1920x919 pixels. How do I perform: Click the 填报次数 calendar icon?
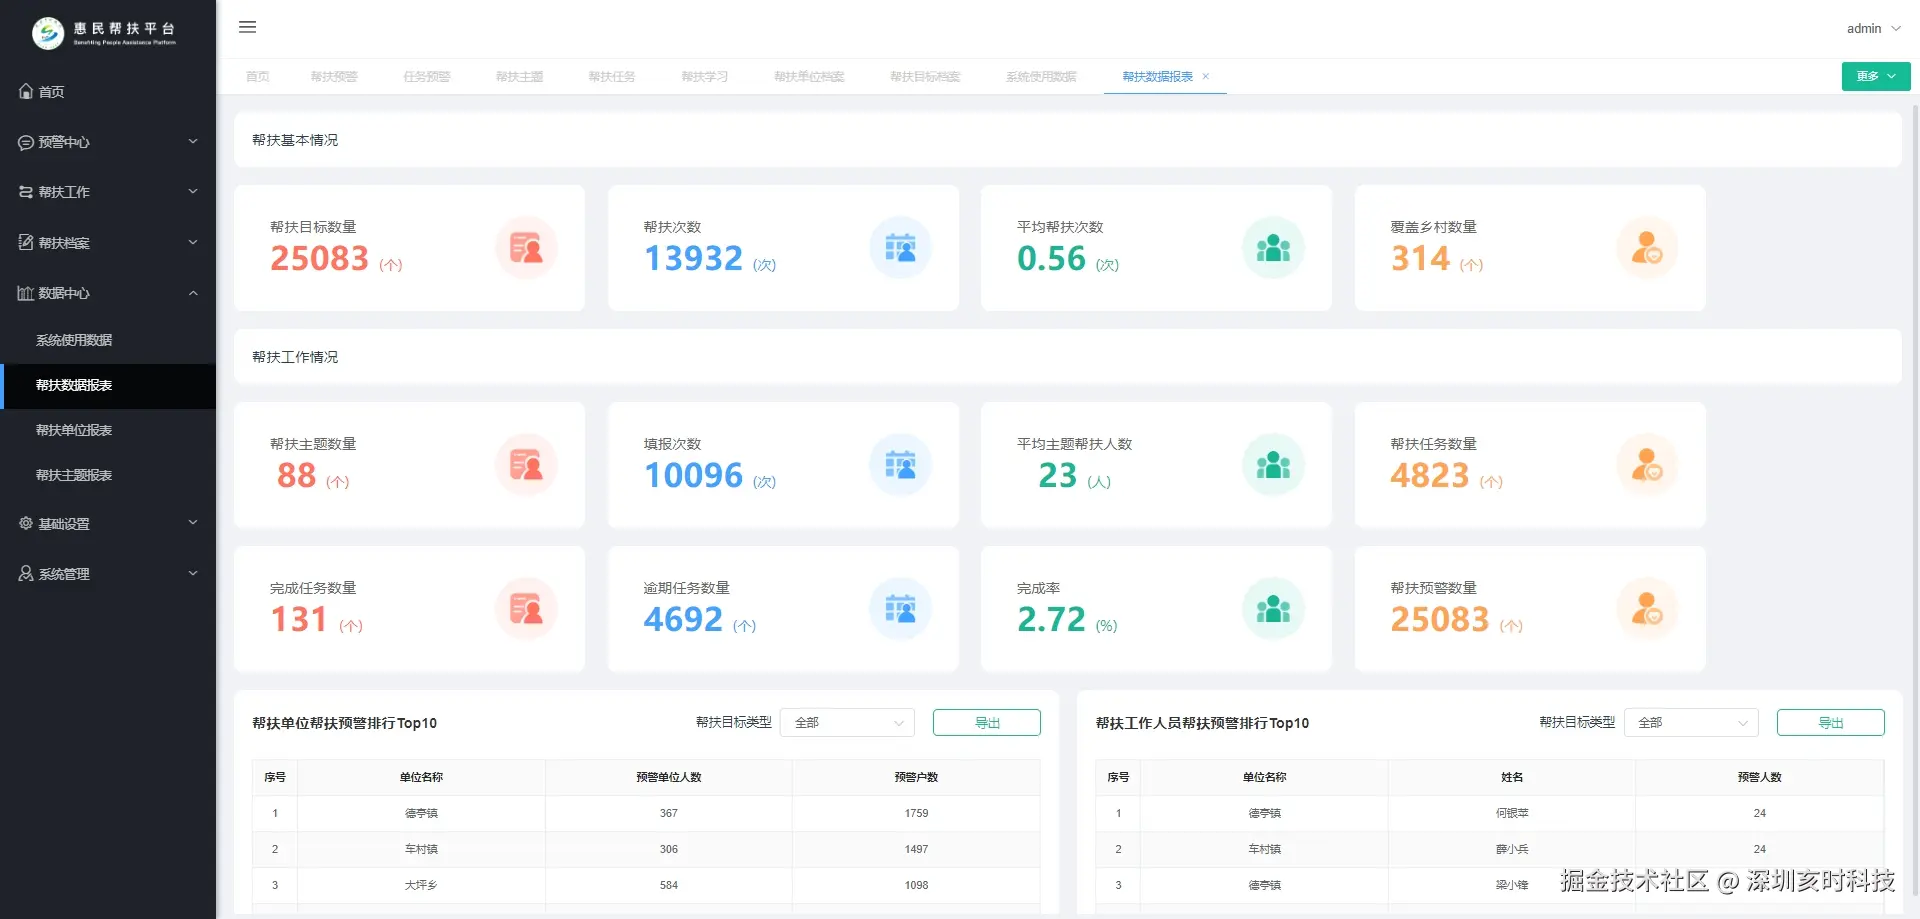900,465
